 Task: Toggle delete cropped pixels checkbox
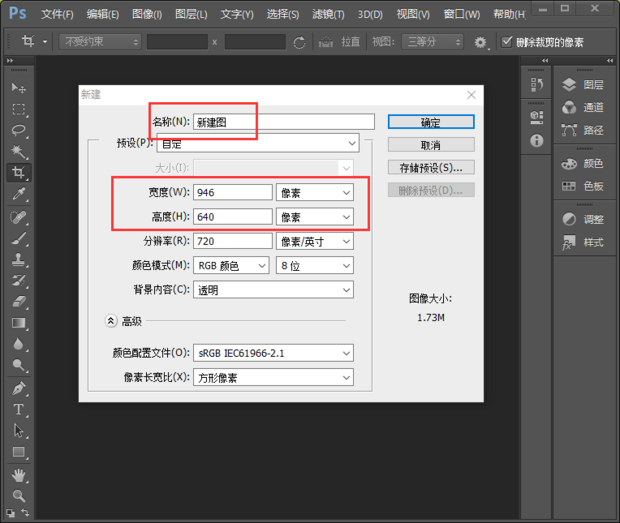[x=506, y=42]
